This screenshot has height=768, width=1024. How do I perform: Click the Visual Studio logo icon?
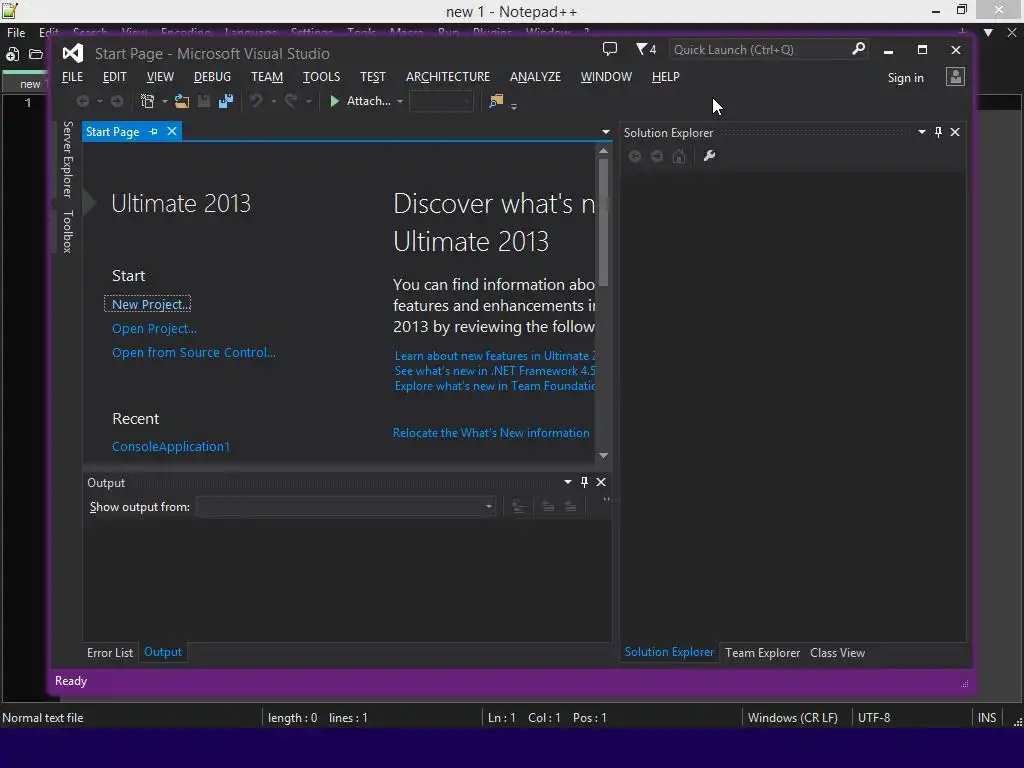tap(73, 53)
